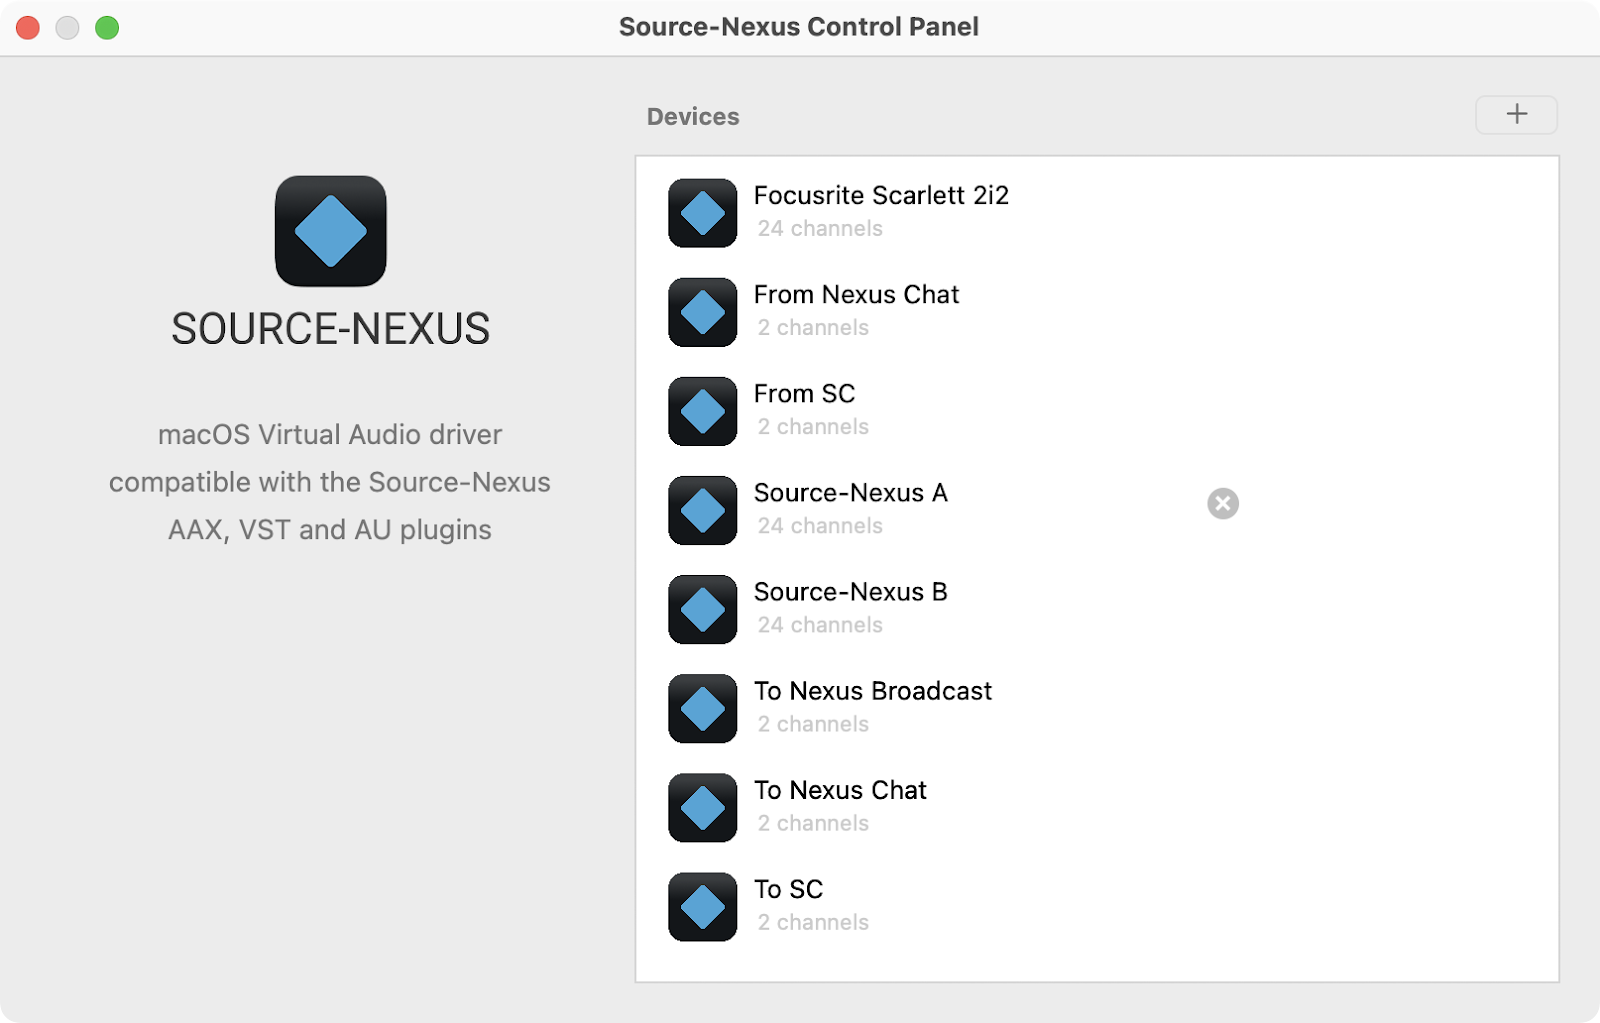The height and width of the screenshot is (1023, 1600).
Task: Click the To Nexus Broadcast device icon
Action: (702, 708)
